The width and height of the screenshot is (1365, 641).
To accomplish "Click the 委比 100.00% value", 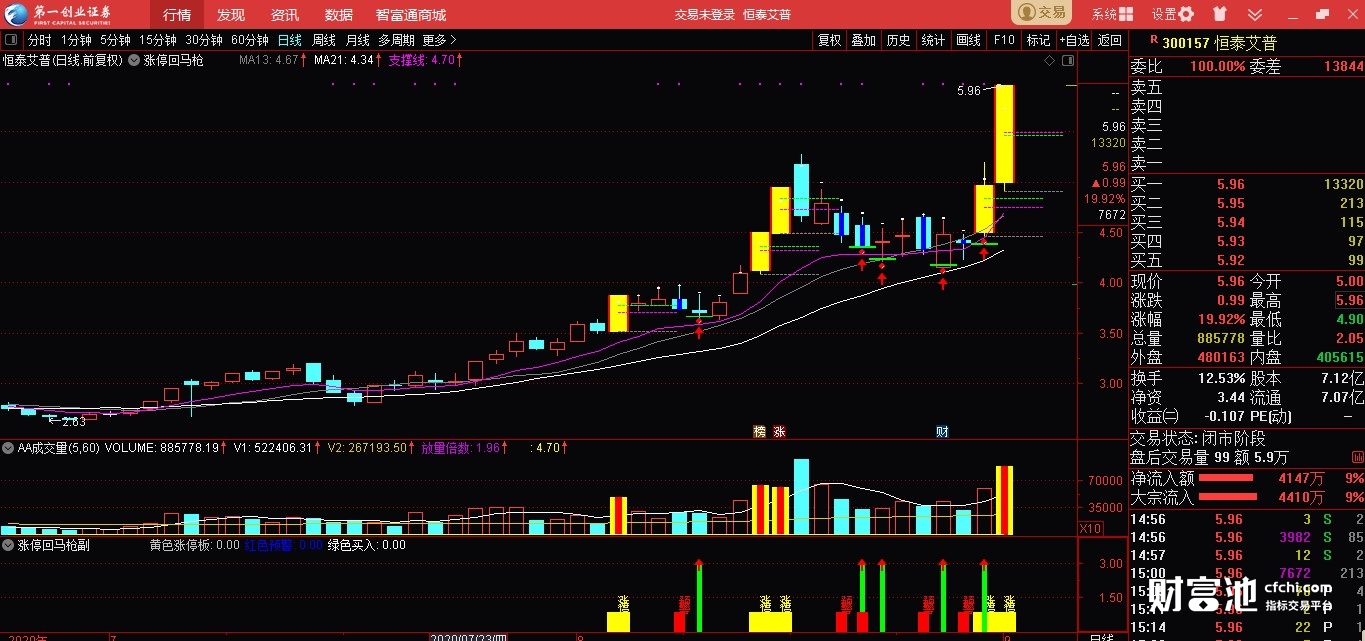I will [1217, 67].
